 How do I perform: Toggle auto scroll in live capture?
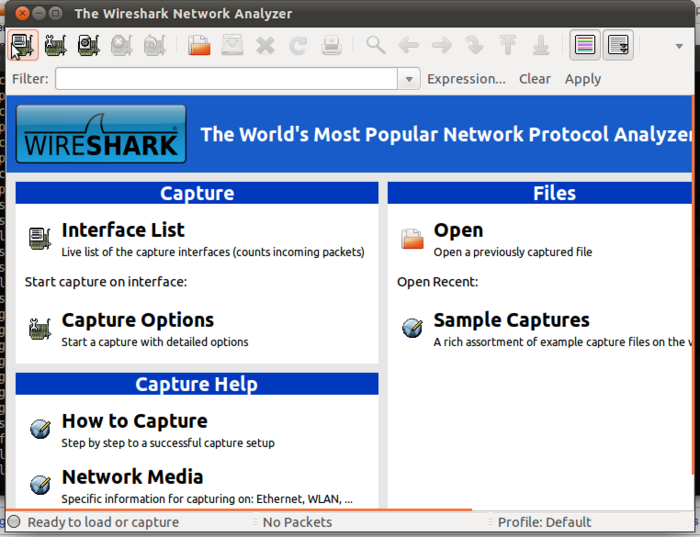coord(618,45)
